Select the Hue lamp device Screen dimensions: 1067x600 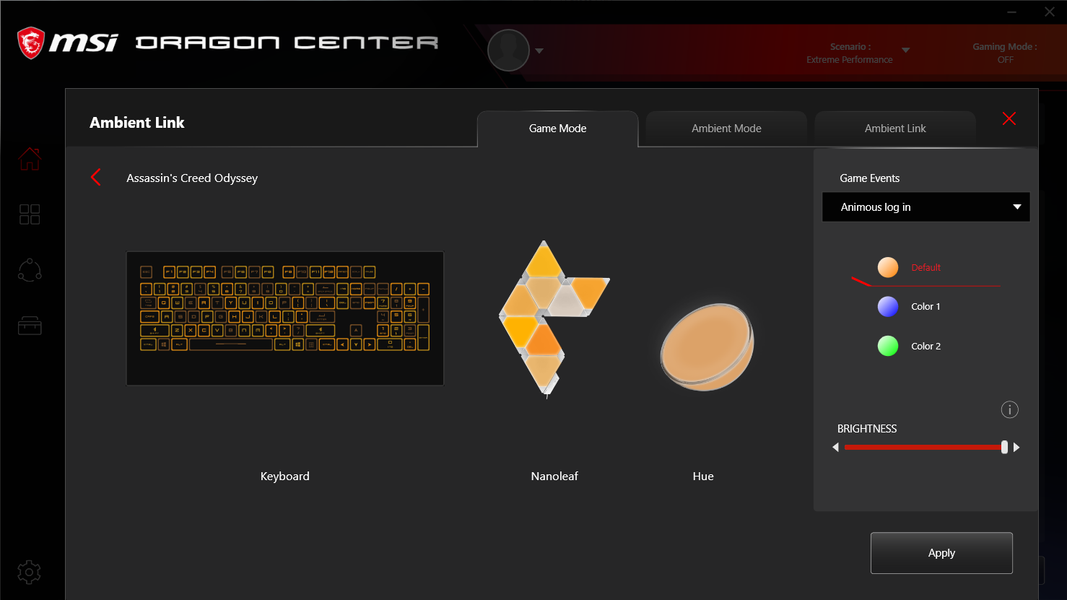click(x=707, y=347)
